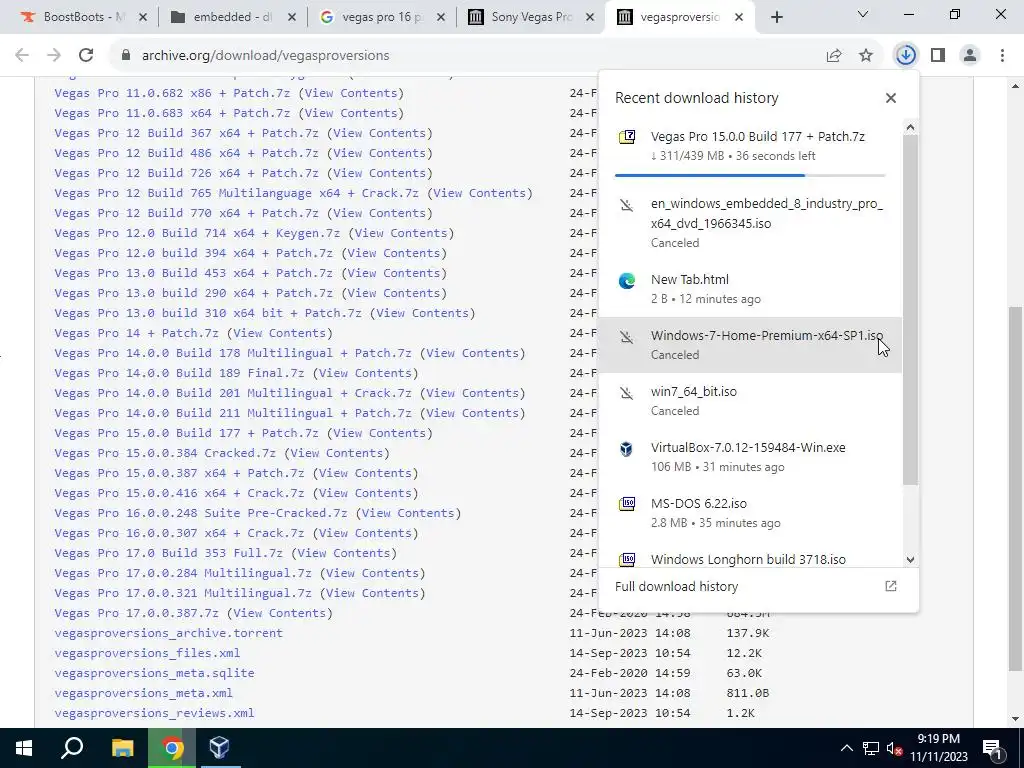The height and width of the screenshot is (768, 1024).
Task: Open the Chrome profile menu
Action: (x=970, y=56)
